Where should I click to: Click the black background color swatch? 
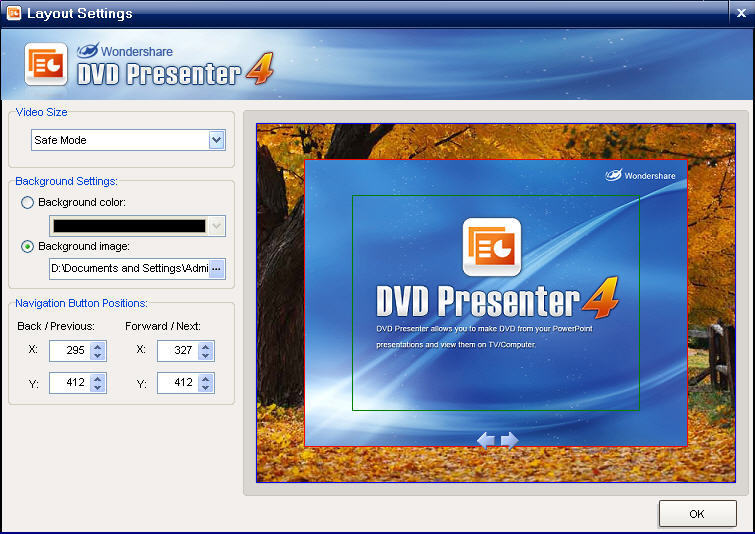click(x=130, y=226)
